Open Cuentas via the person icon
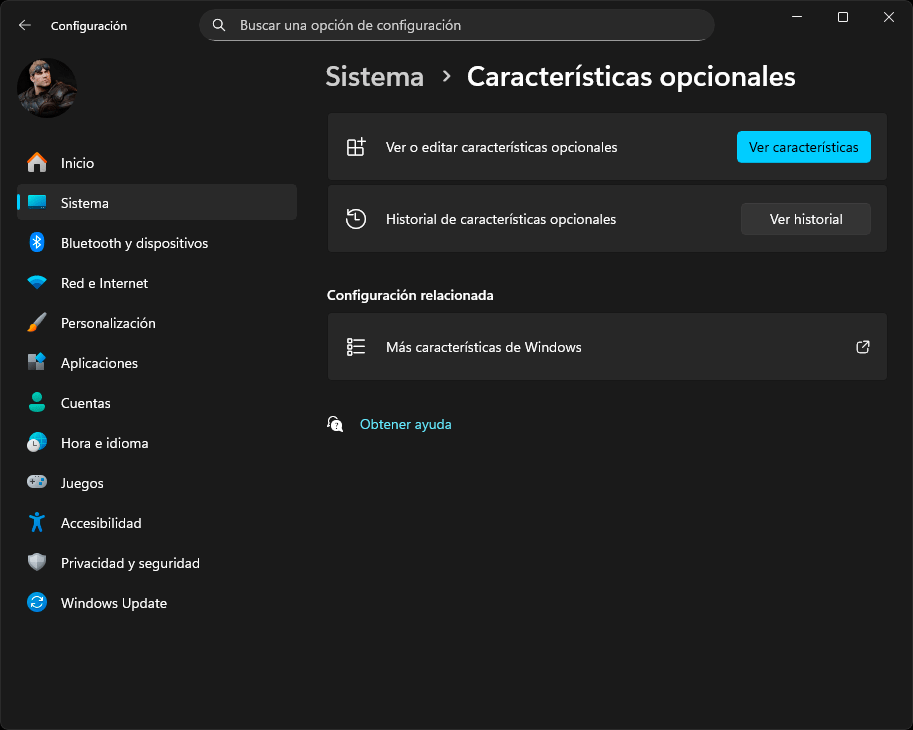913x730 pixels. (x=37, y=402)
